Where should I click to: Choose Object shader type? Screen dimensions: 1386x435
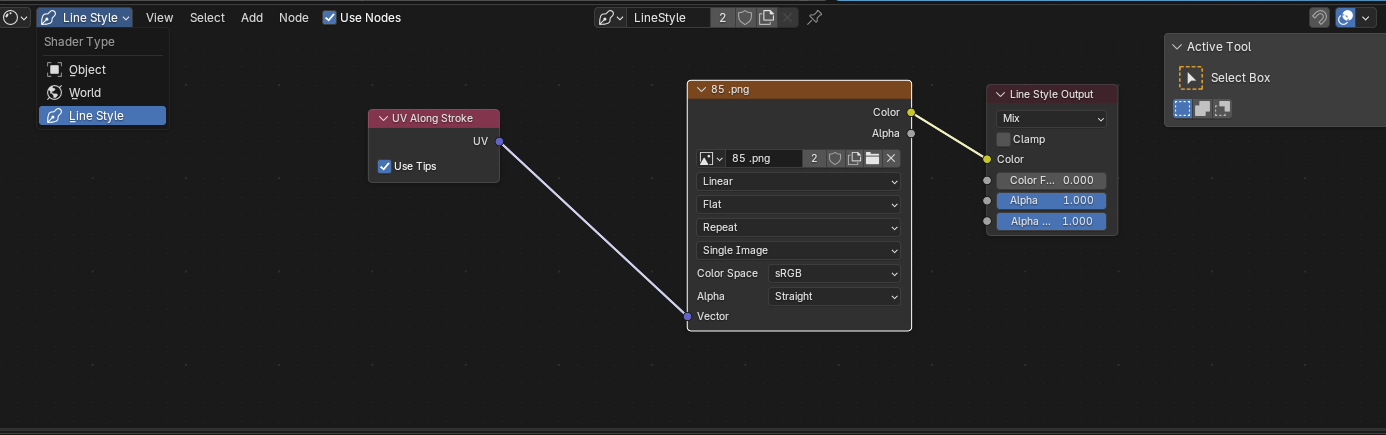[x=102, y=70]
